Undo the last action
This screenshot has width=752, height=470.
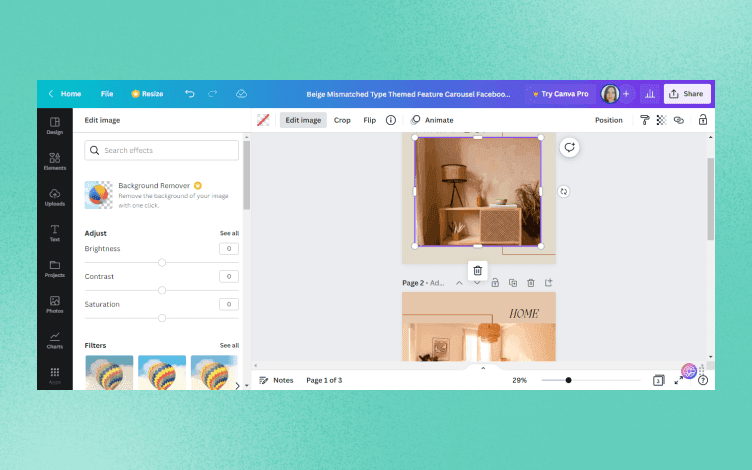[x=190, y=94]
